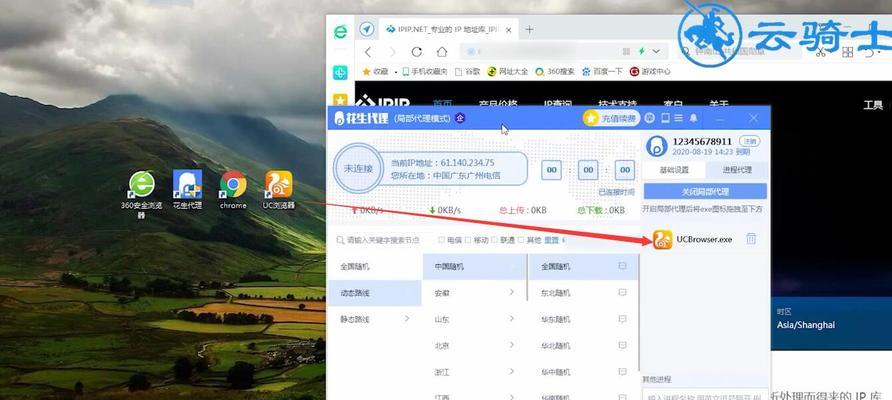Select the 动态路线 route category
This screenshot has height=400, width=892.
coord(374,293)
